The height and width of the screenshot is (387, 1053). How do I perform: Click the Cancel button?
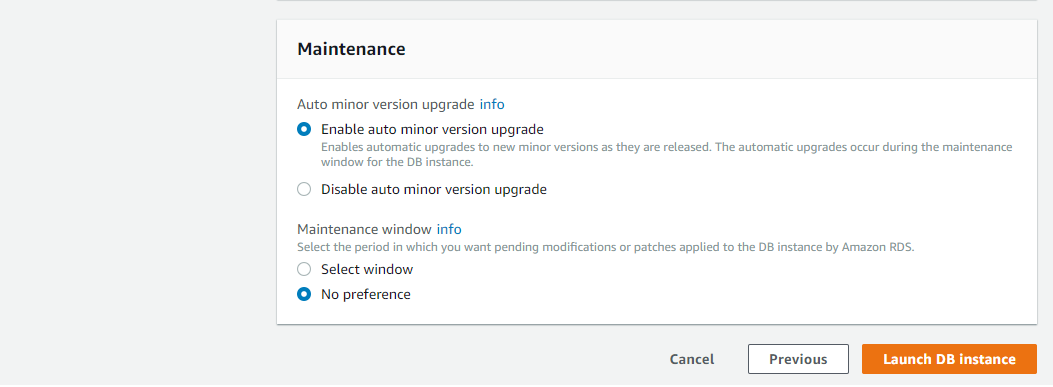692,359
